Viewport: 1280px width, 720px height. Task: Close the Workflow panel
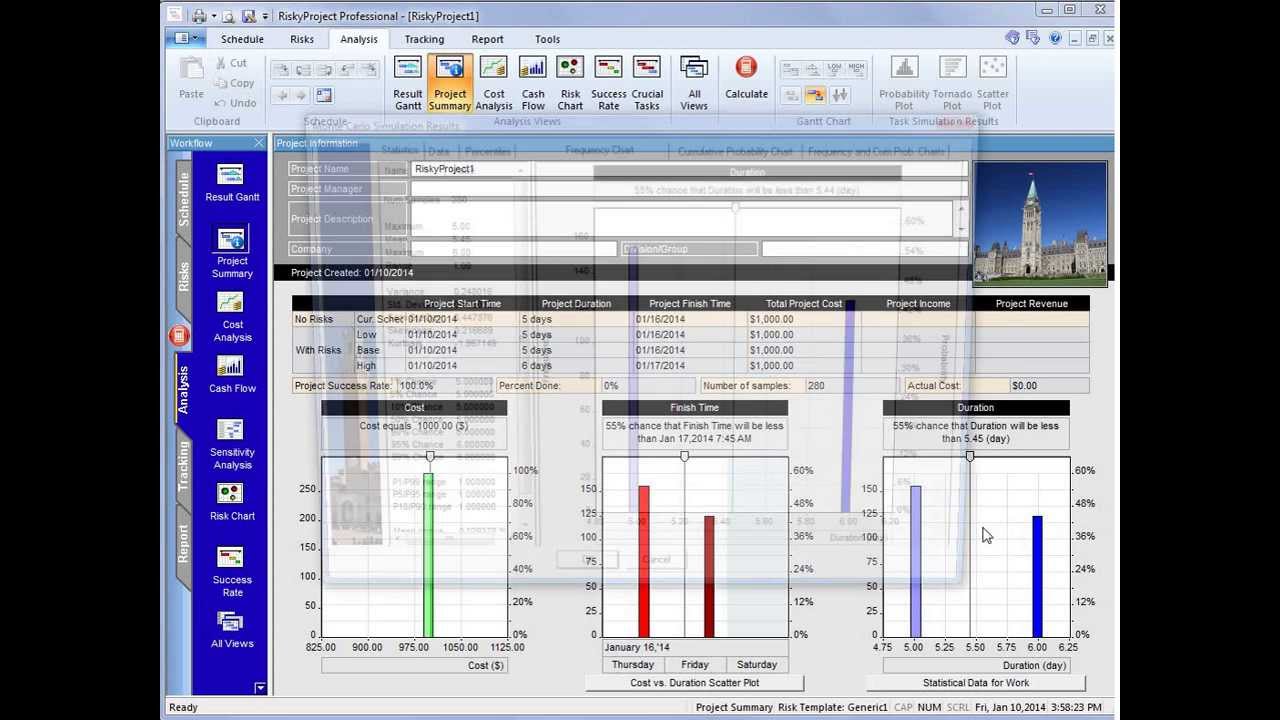259,143
